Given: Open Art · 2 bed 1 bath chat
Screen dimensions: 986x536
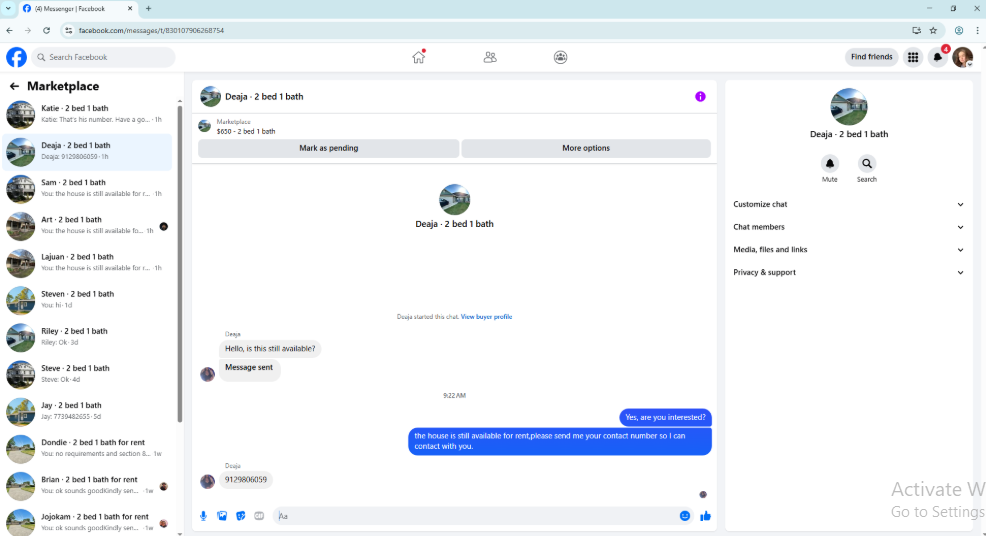Looking at the screenshot, I should click(87, 226).
